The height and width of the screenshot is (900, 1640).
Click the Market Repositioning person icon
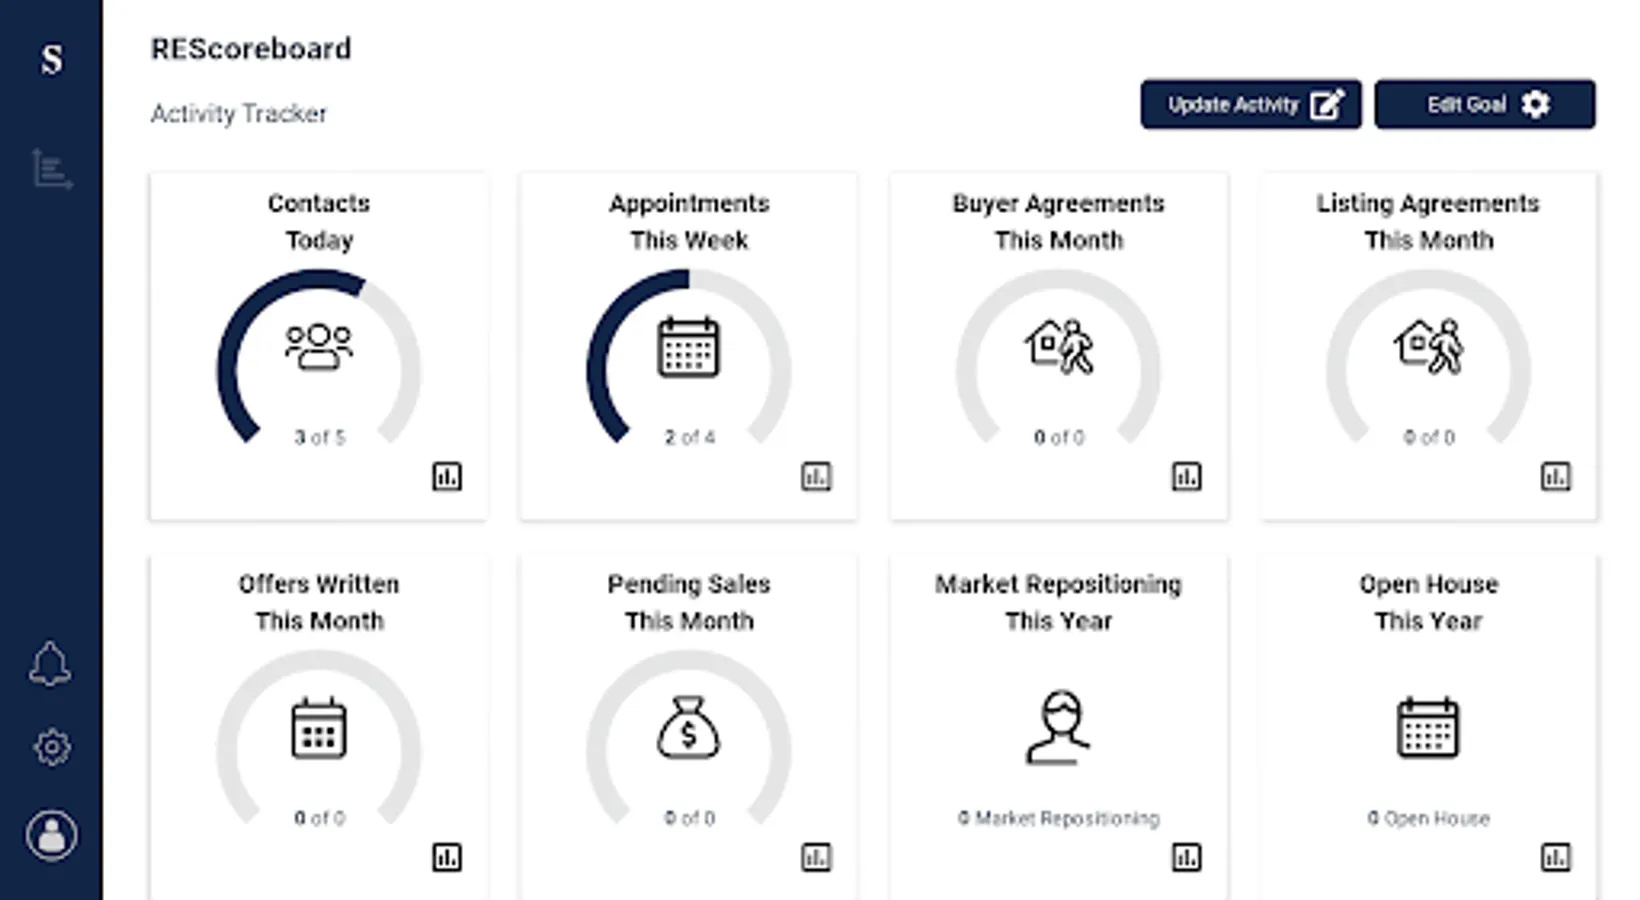coord(1058,727)
